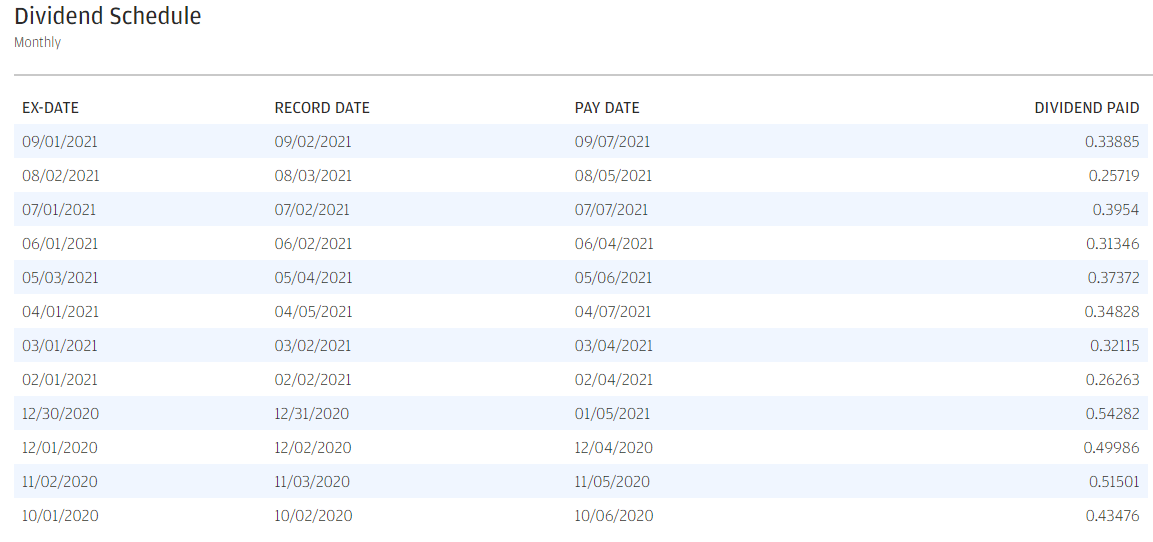Select dividend value 0.32115
The width and height of the screenshot is (1153, 542).
pyautogui.click(x=1115, y=346)
